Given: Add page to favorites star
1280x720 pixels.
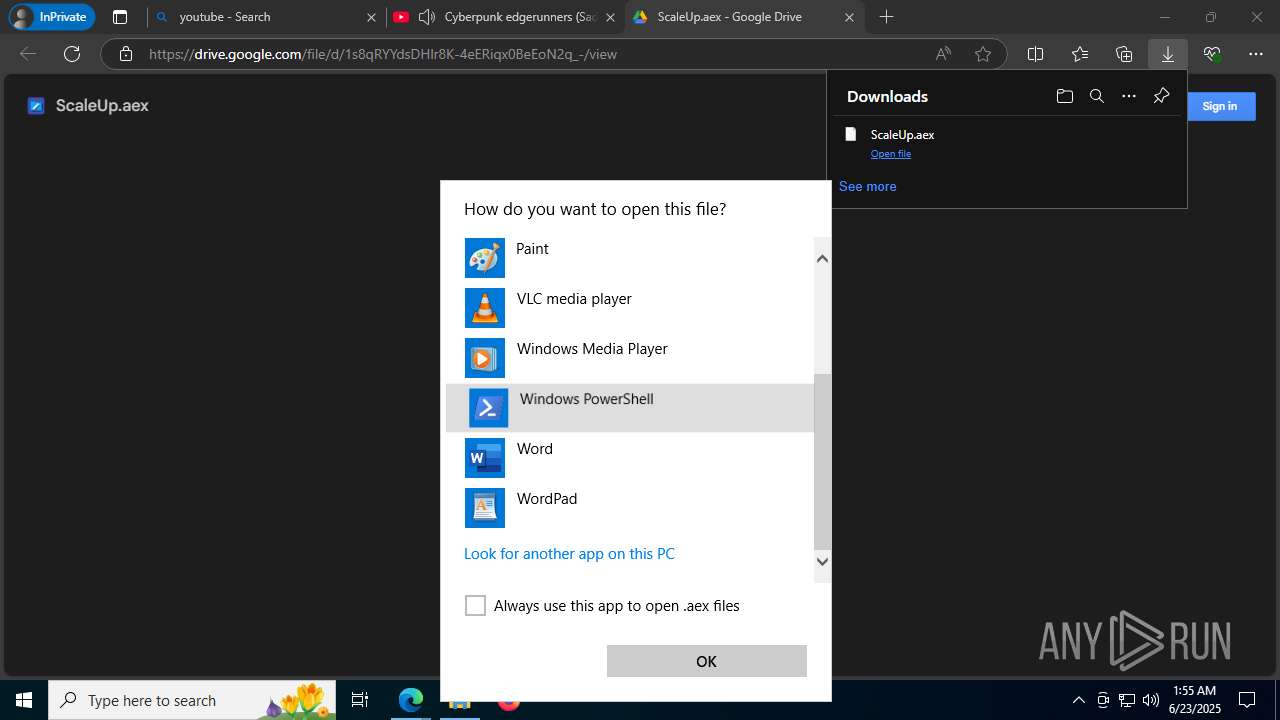Looking at the screenshot, I should [983, 54].
